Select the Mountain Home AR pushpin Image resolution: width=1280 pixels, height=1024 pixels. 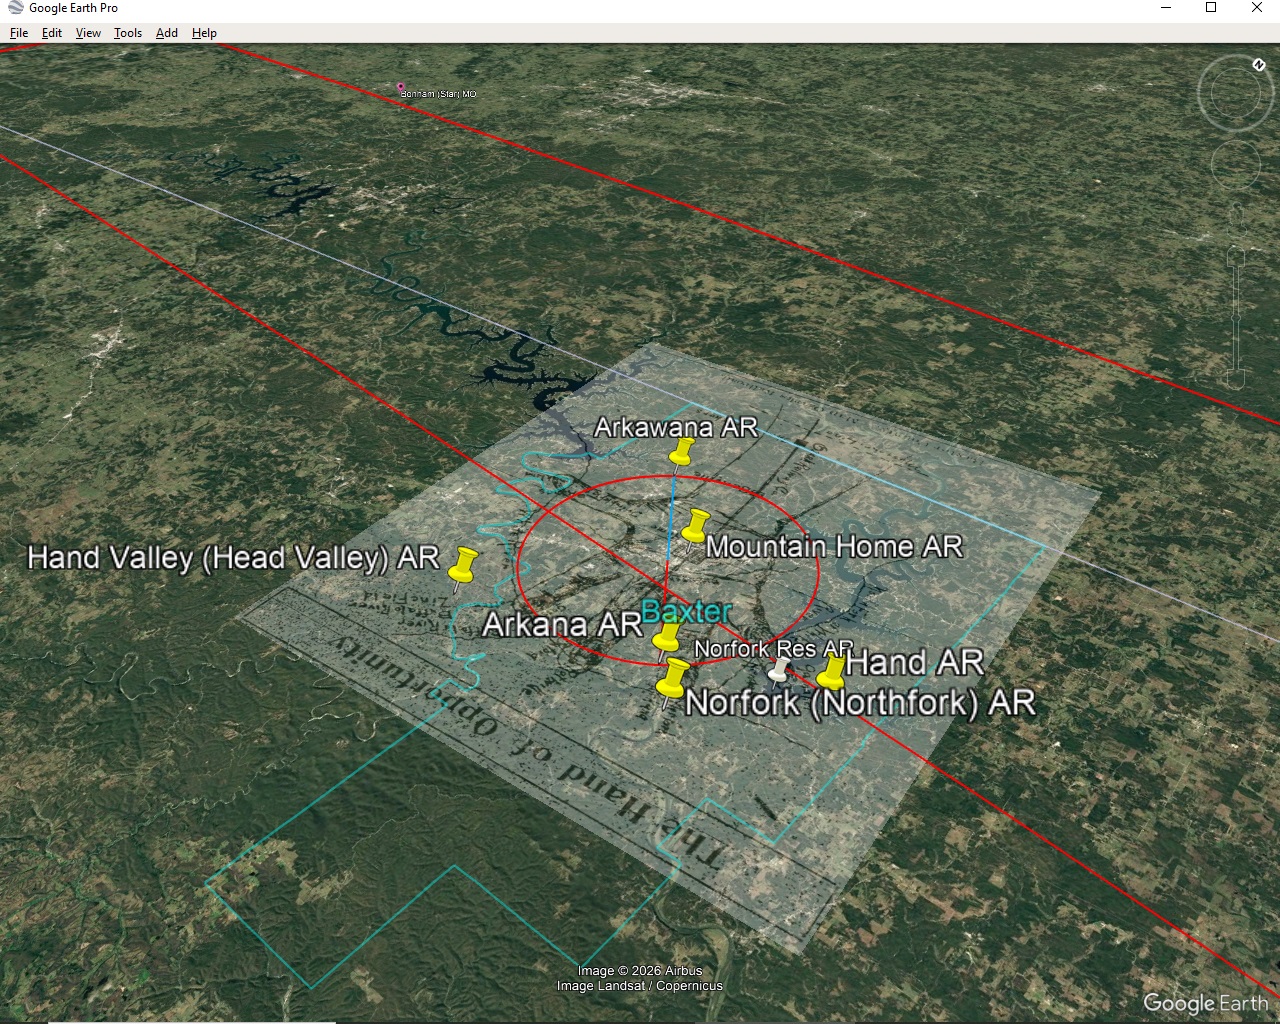click(695, 526)
